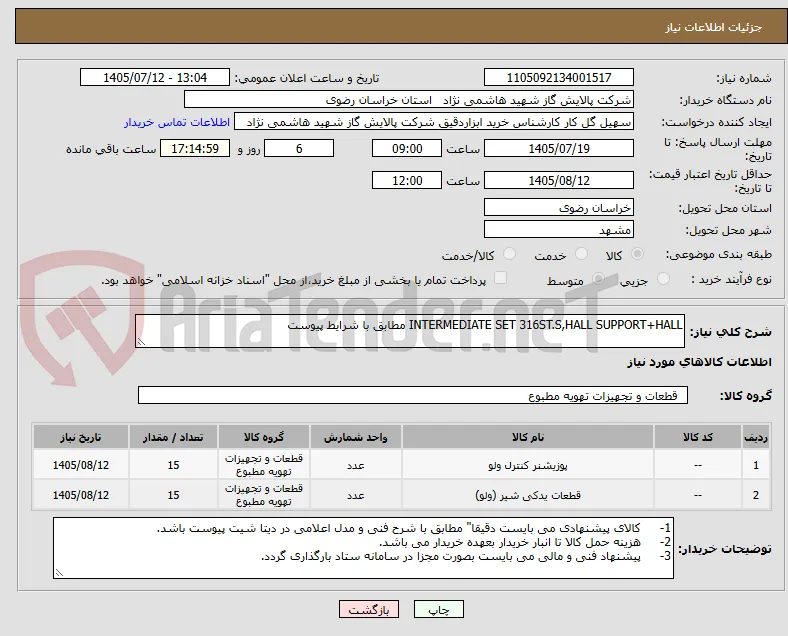
Task: Click the buyer notes text area
Action: click(x=363, y=548)
